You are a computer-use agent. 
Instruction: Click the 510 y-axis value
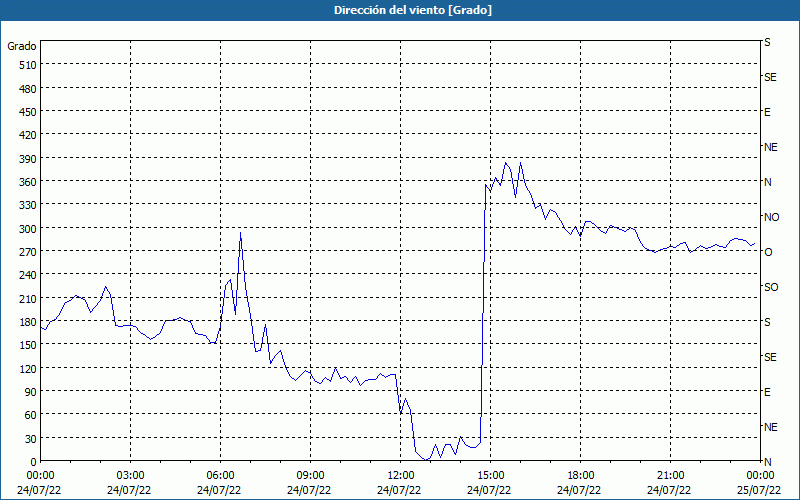[28, 65]
